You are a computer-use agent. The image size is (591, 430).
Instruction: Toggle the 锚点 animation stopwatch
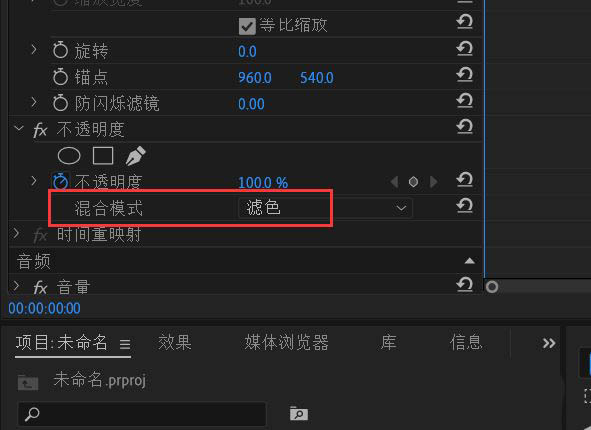[60, 77]
